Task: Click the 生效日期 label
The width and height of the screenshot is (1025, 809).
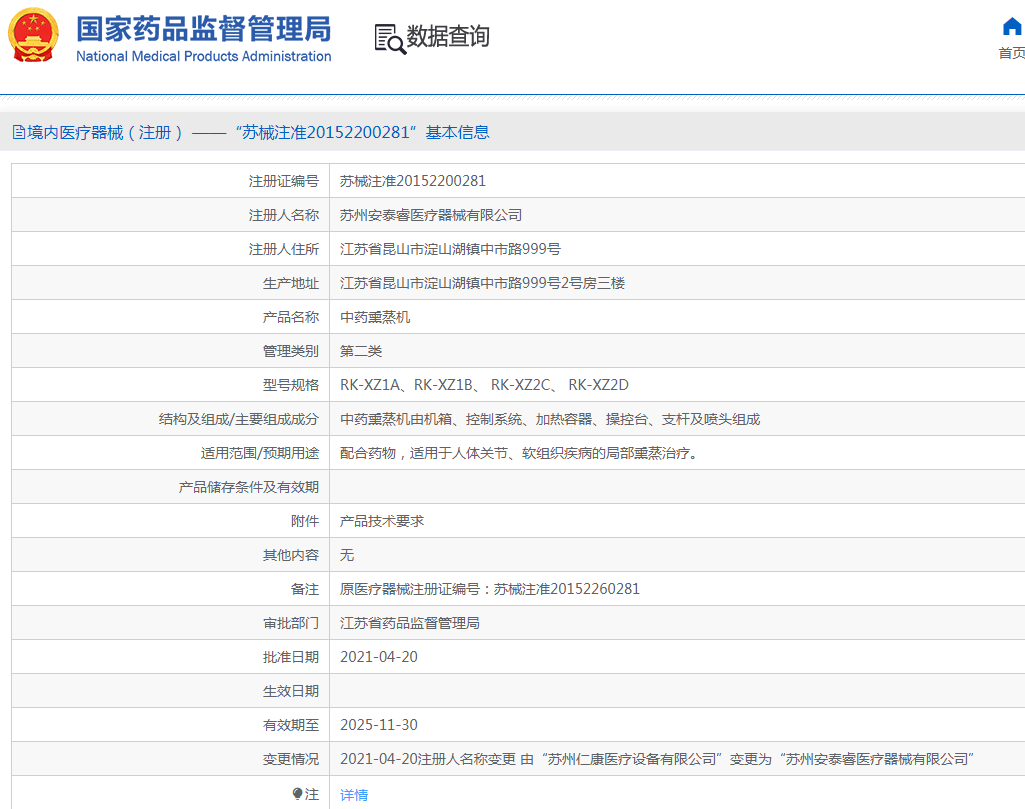Action: 291,691
